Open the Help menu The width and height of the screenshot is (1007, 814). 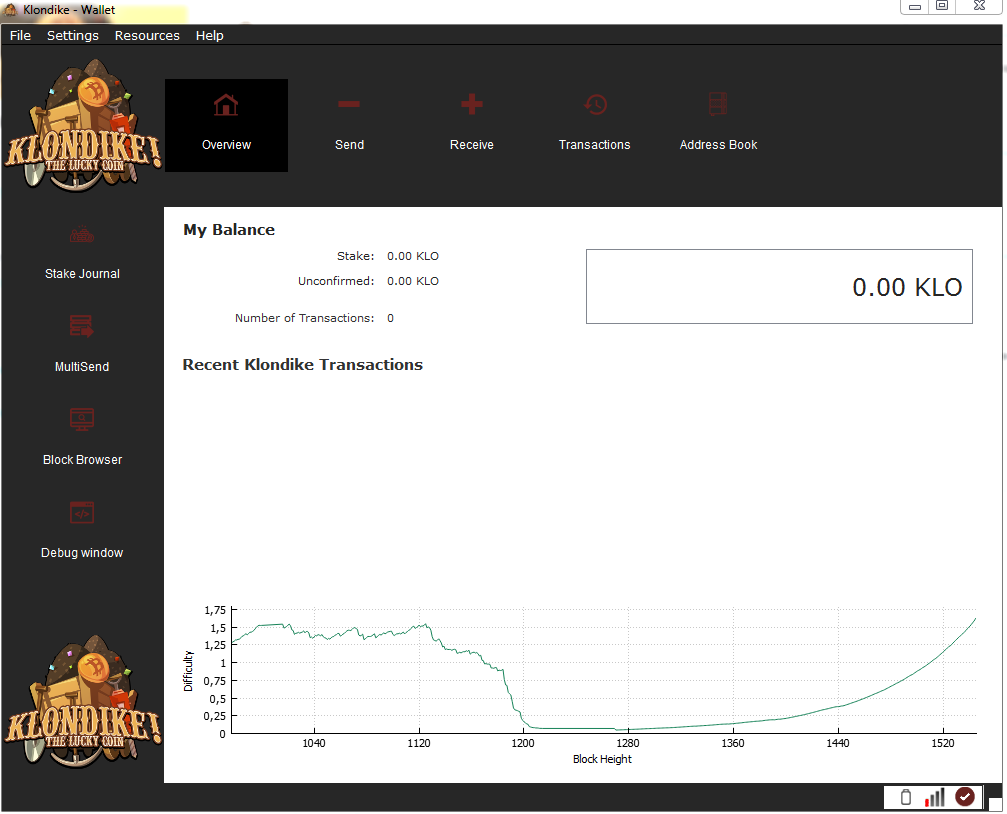pos(209,35)
